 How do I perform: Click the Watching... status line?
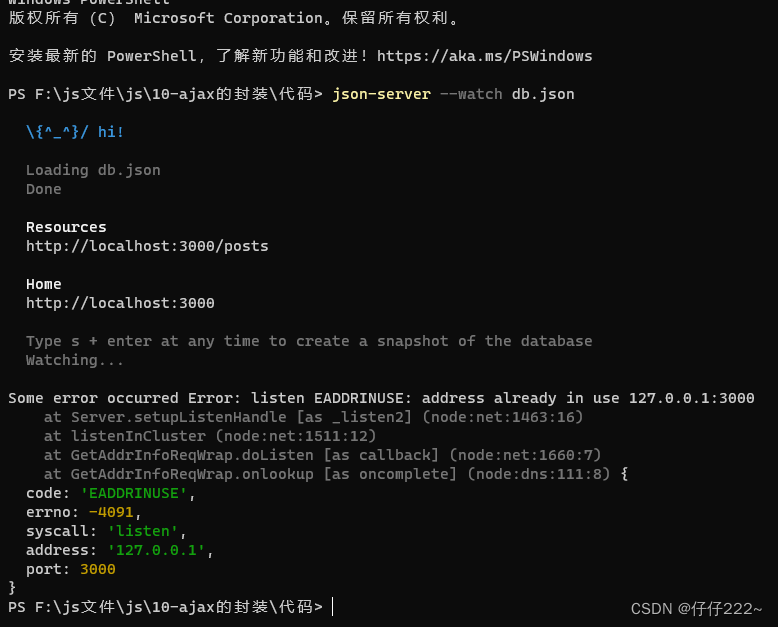(74, 360)
